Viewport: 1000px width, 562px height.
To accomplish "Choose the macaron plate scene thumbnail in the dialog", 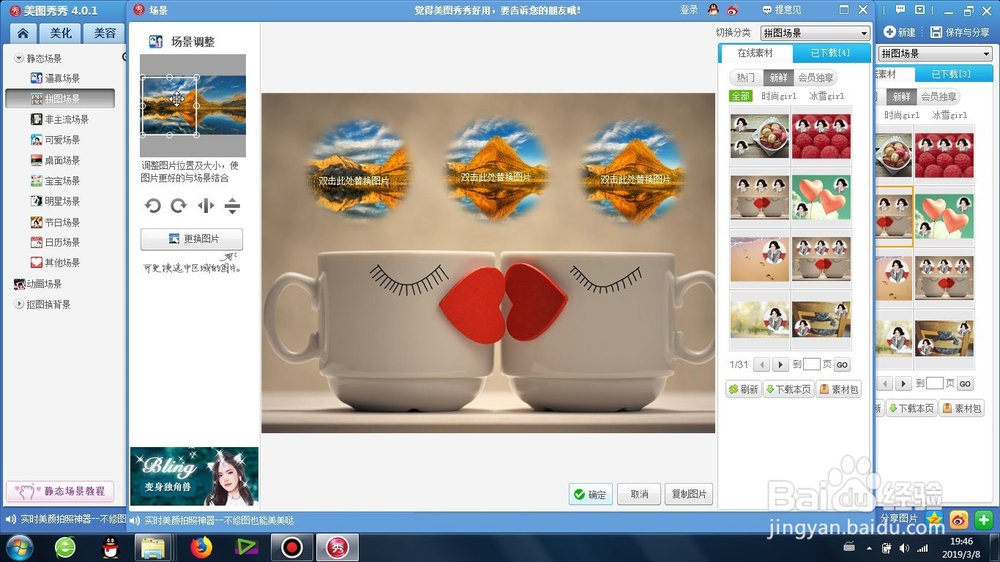I will tap(760, 137).
